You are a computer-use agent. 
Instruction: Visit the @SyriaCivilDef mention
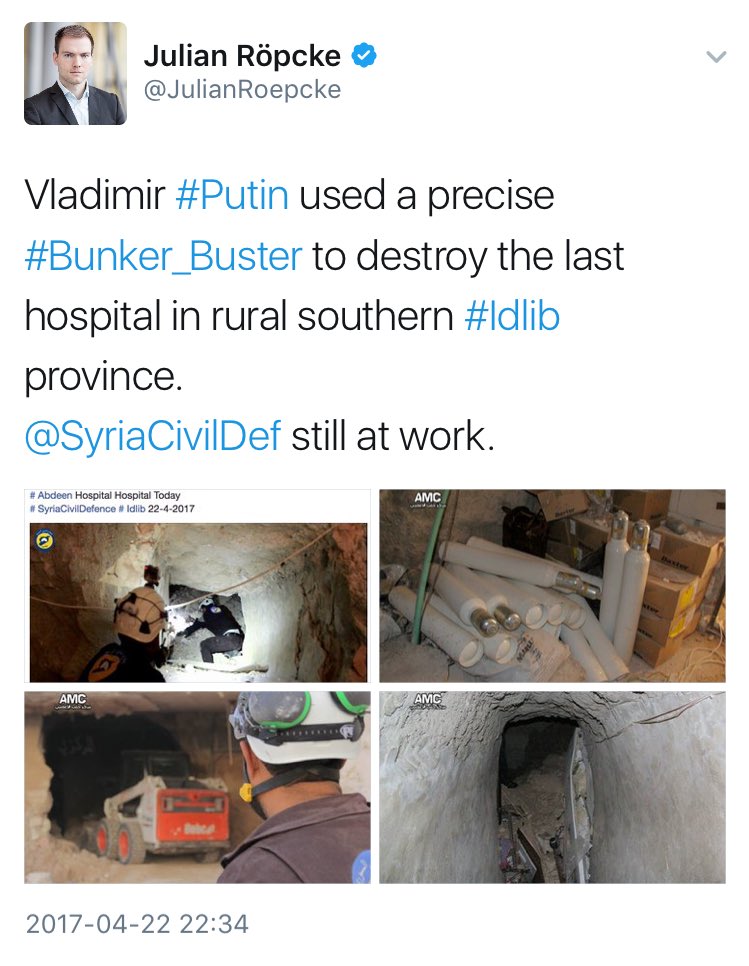point(153,436)
